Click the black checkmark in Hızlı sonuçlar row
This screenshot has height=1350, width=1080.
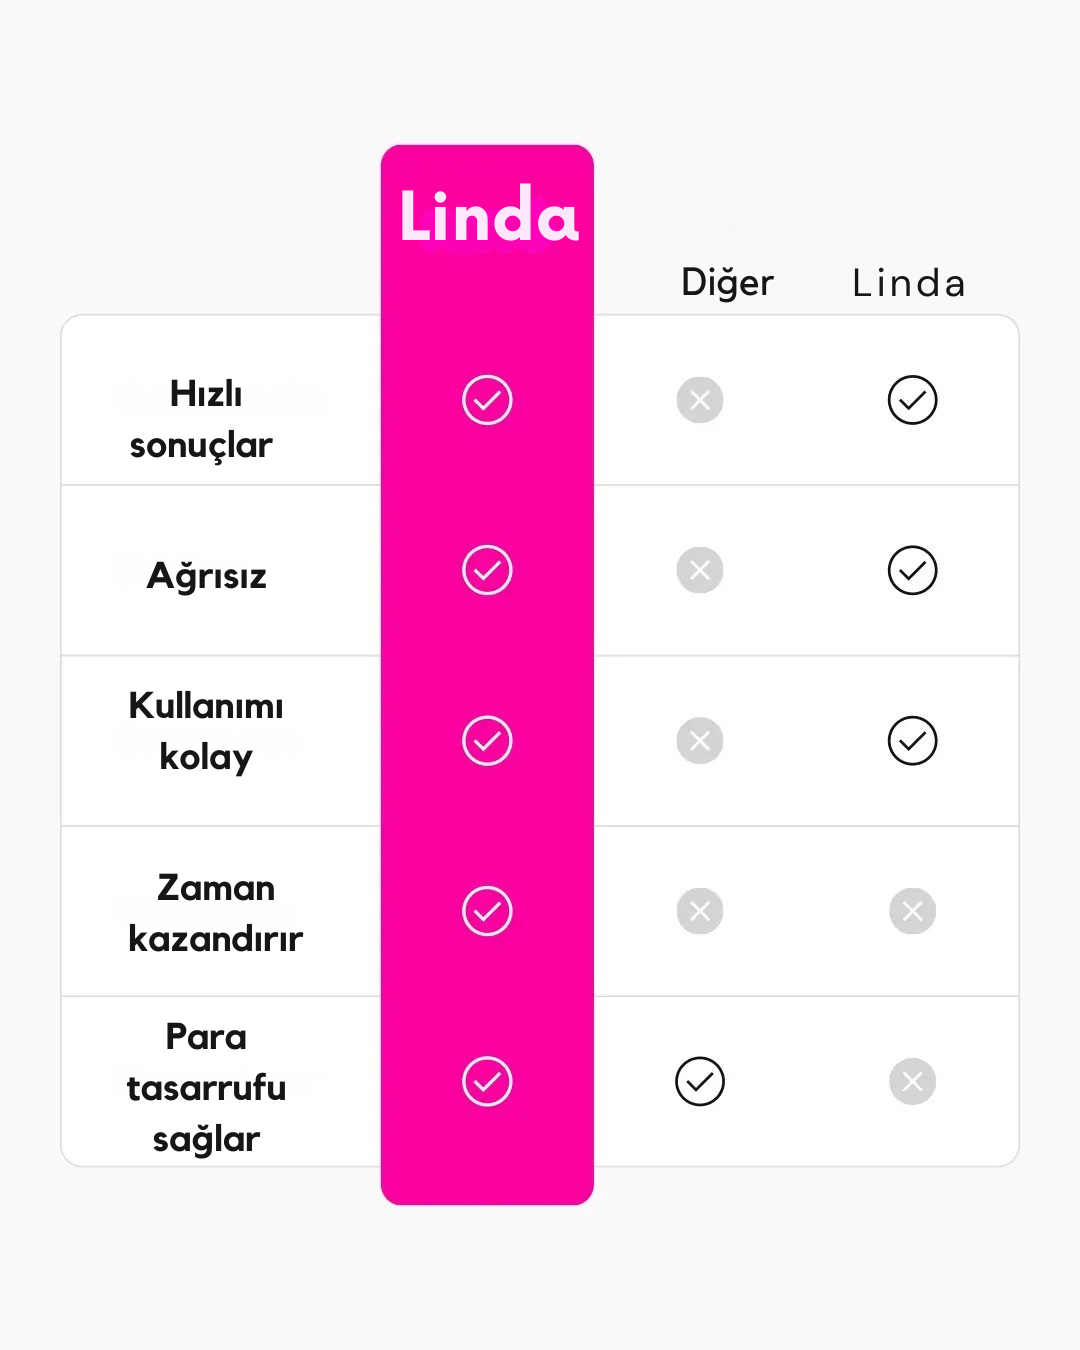coord(912,400)
